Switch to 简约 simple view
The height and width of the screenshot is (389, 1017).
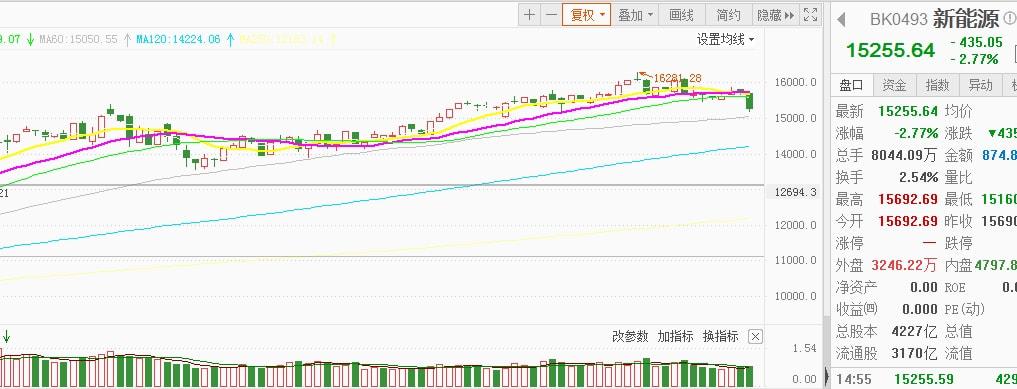(x=728, y=15)
